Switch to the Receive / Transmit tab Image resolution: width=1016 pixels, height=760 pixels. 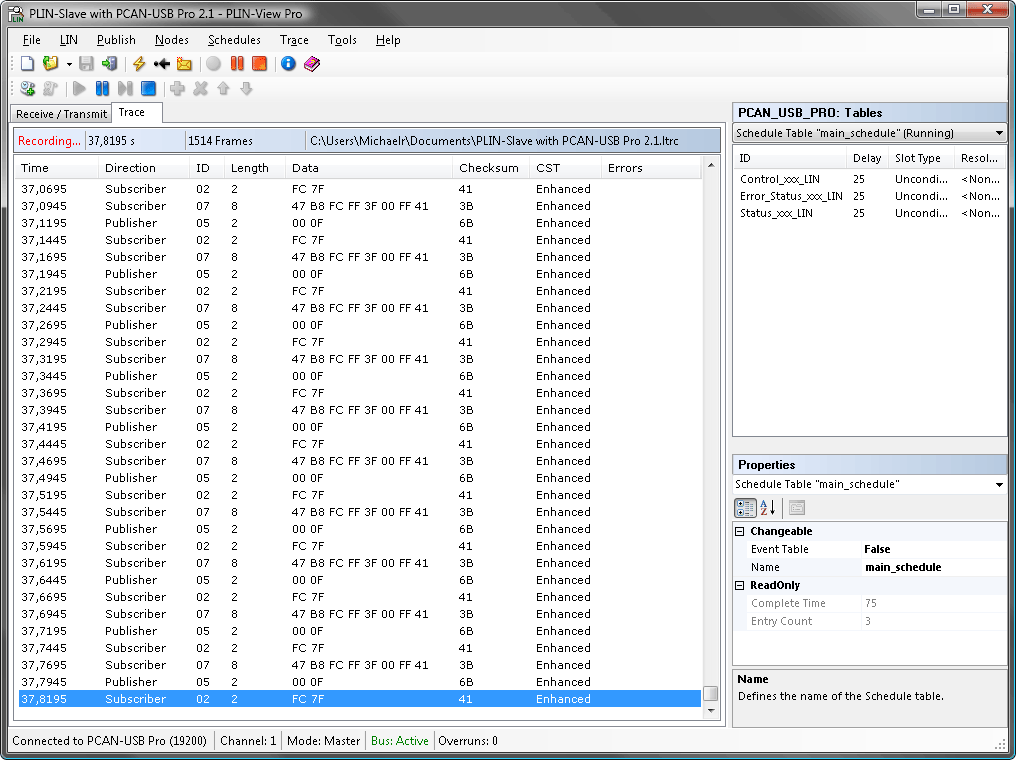click(x=61, y=114)
